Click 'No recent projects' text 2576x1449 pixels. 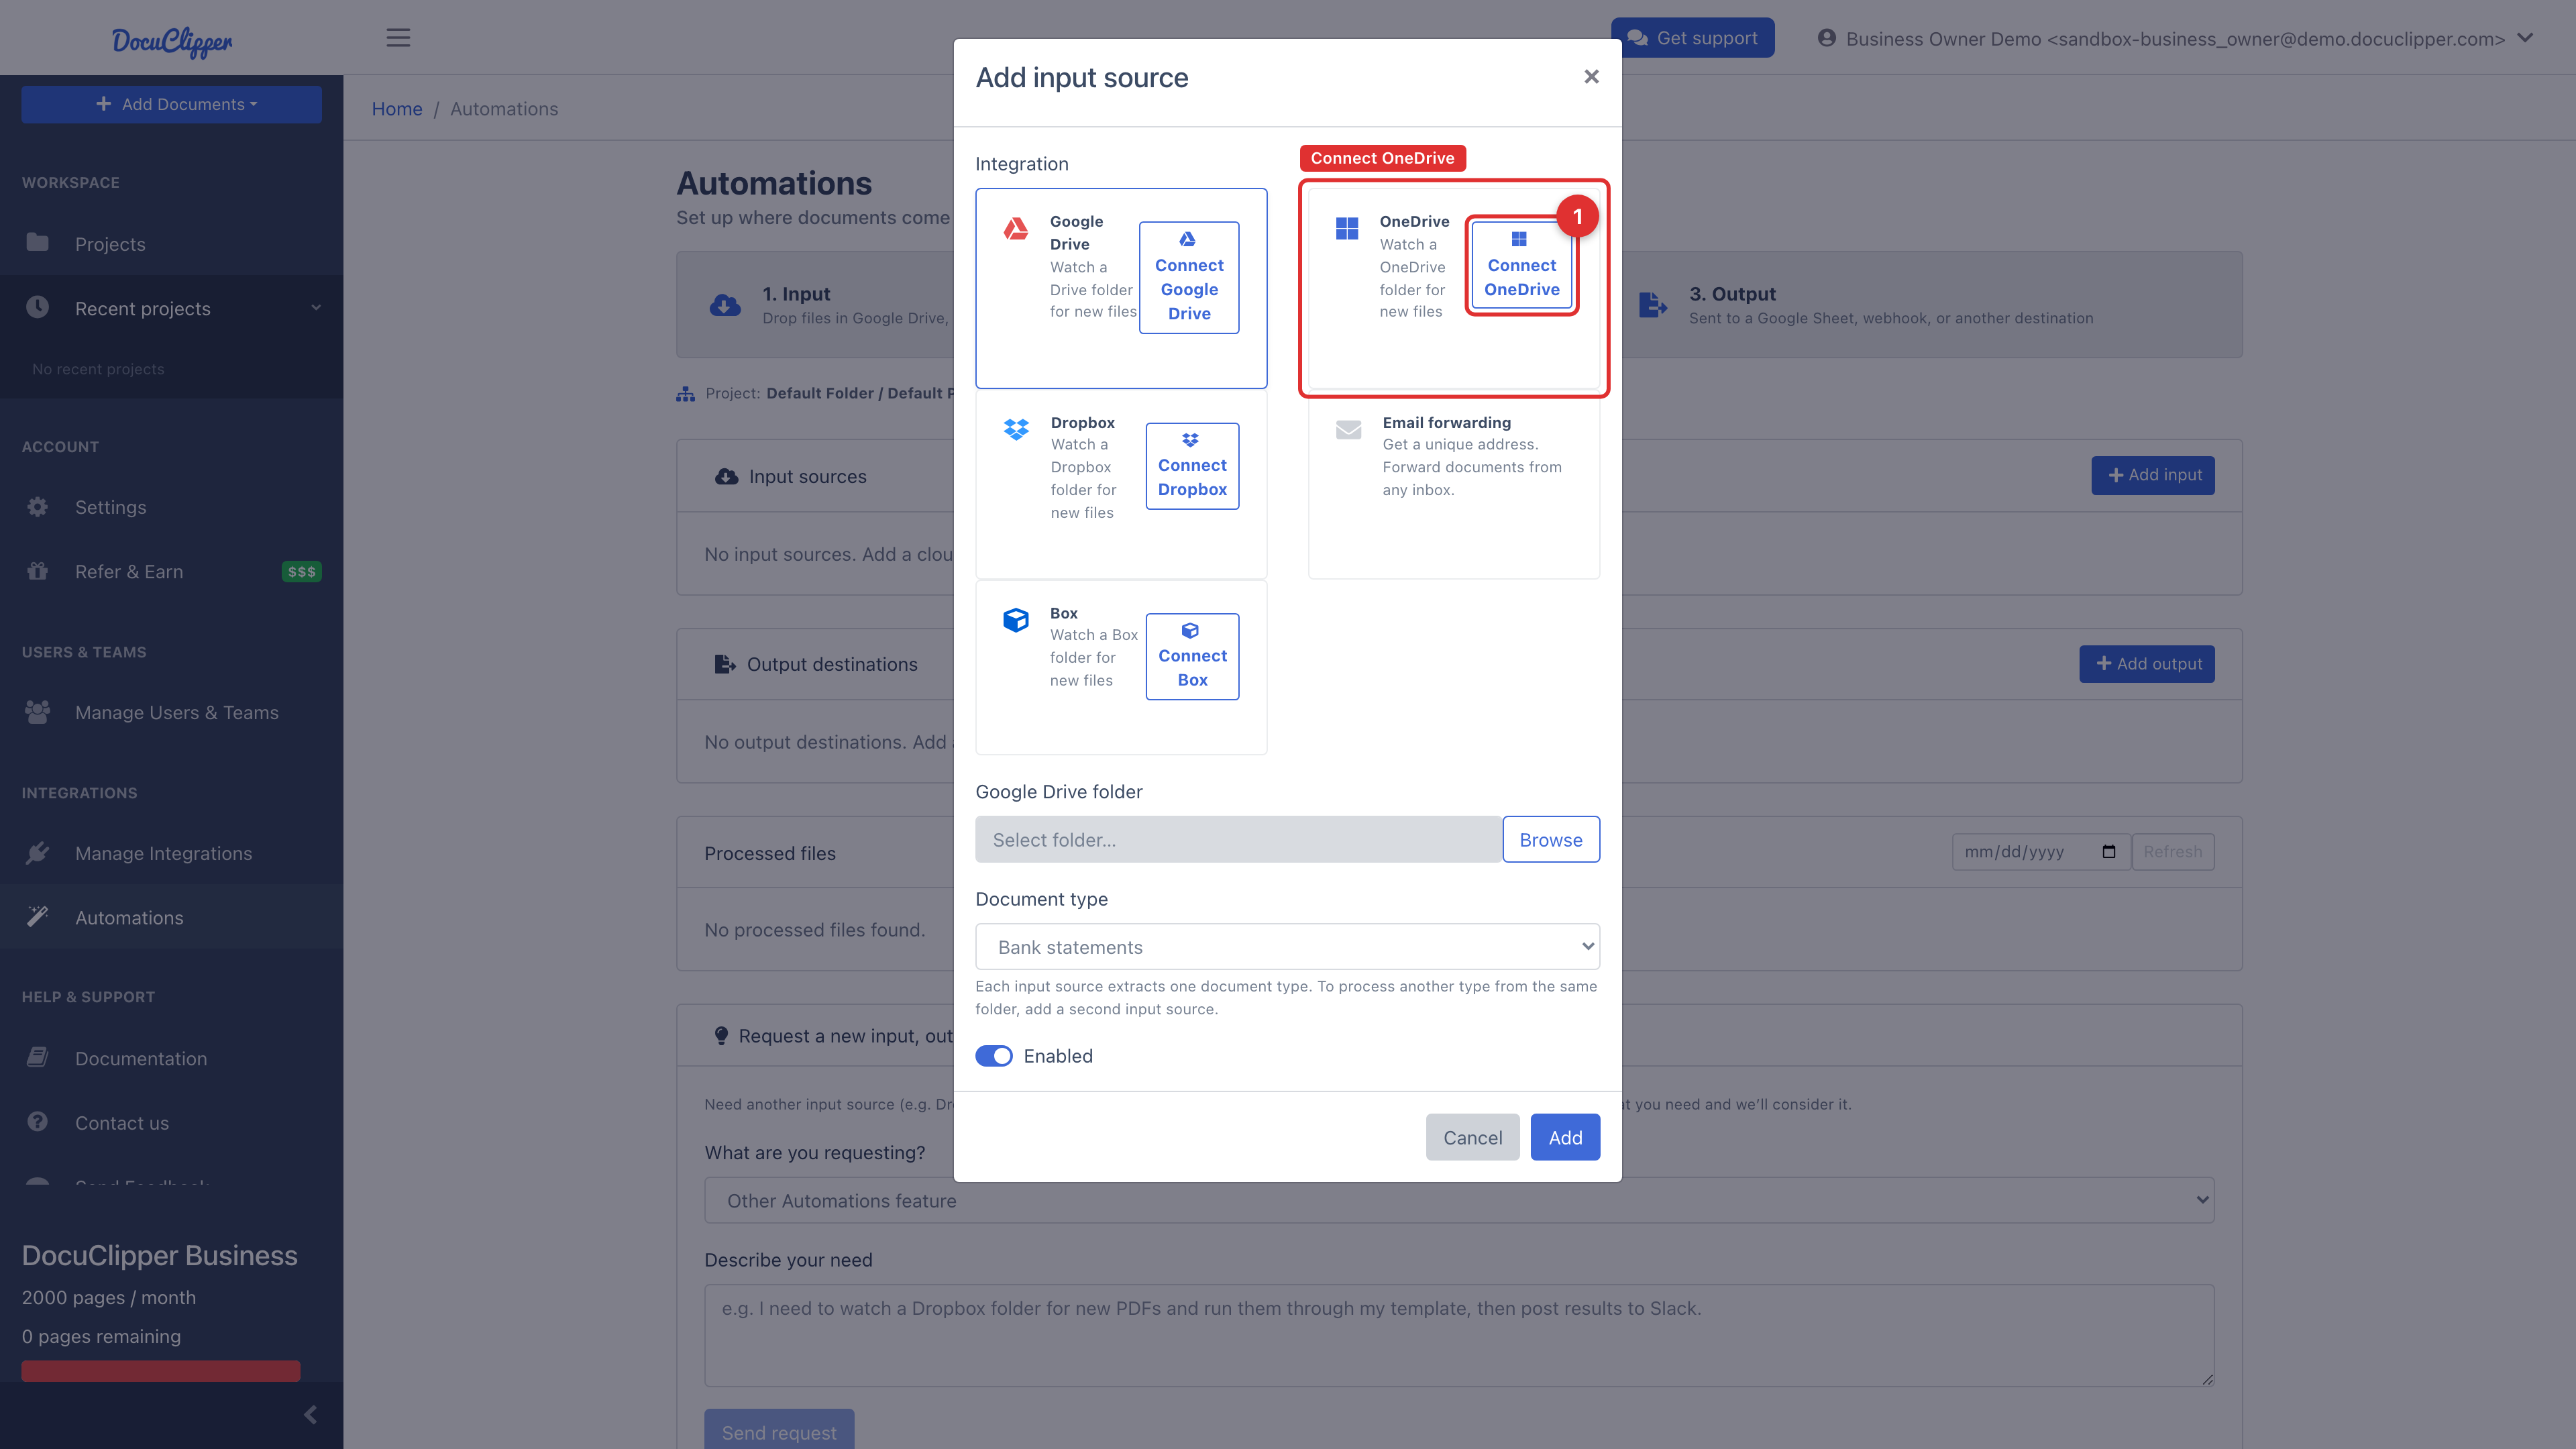pyautogui.click(x=98, y=369)
